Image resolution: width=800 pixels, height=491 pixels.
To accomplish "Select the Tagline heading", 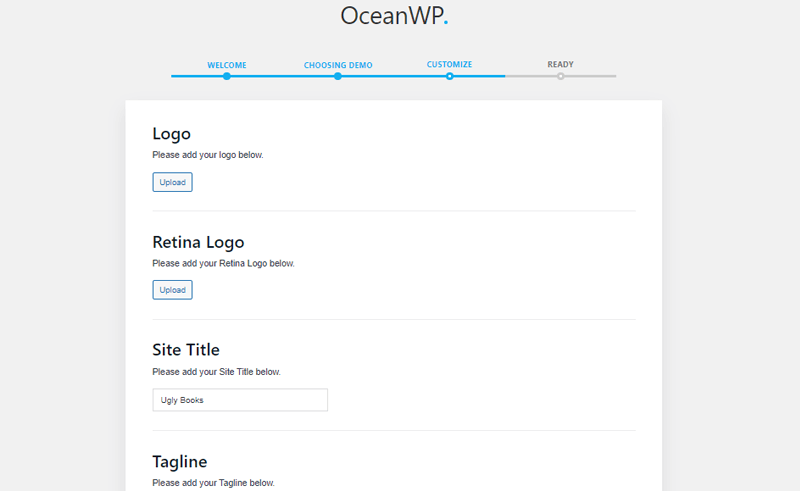I will click(x=180, y=462).
